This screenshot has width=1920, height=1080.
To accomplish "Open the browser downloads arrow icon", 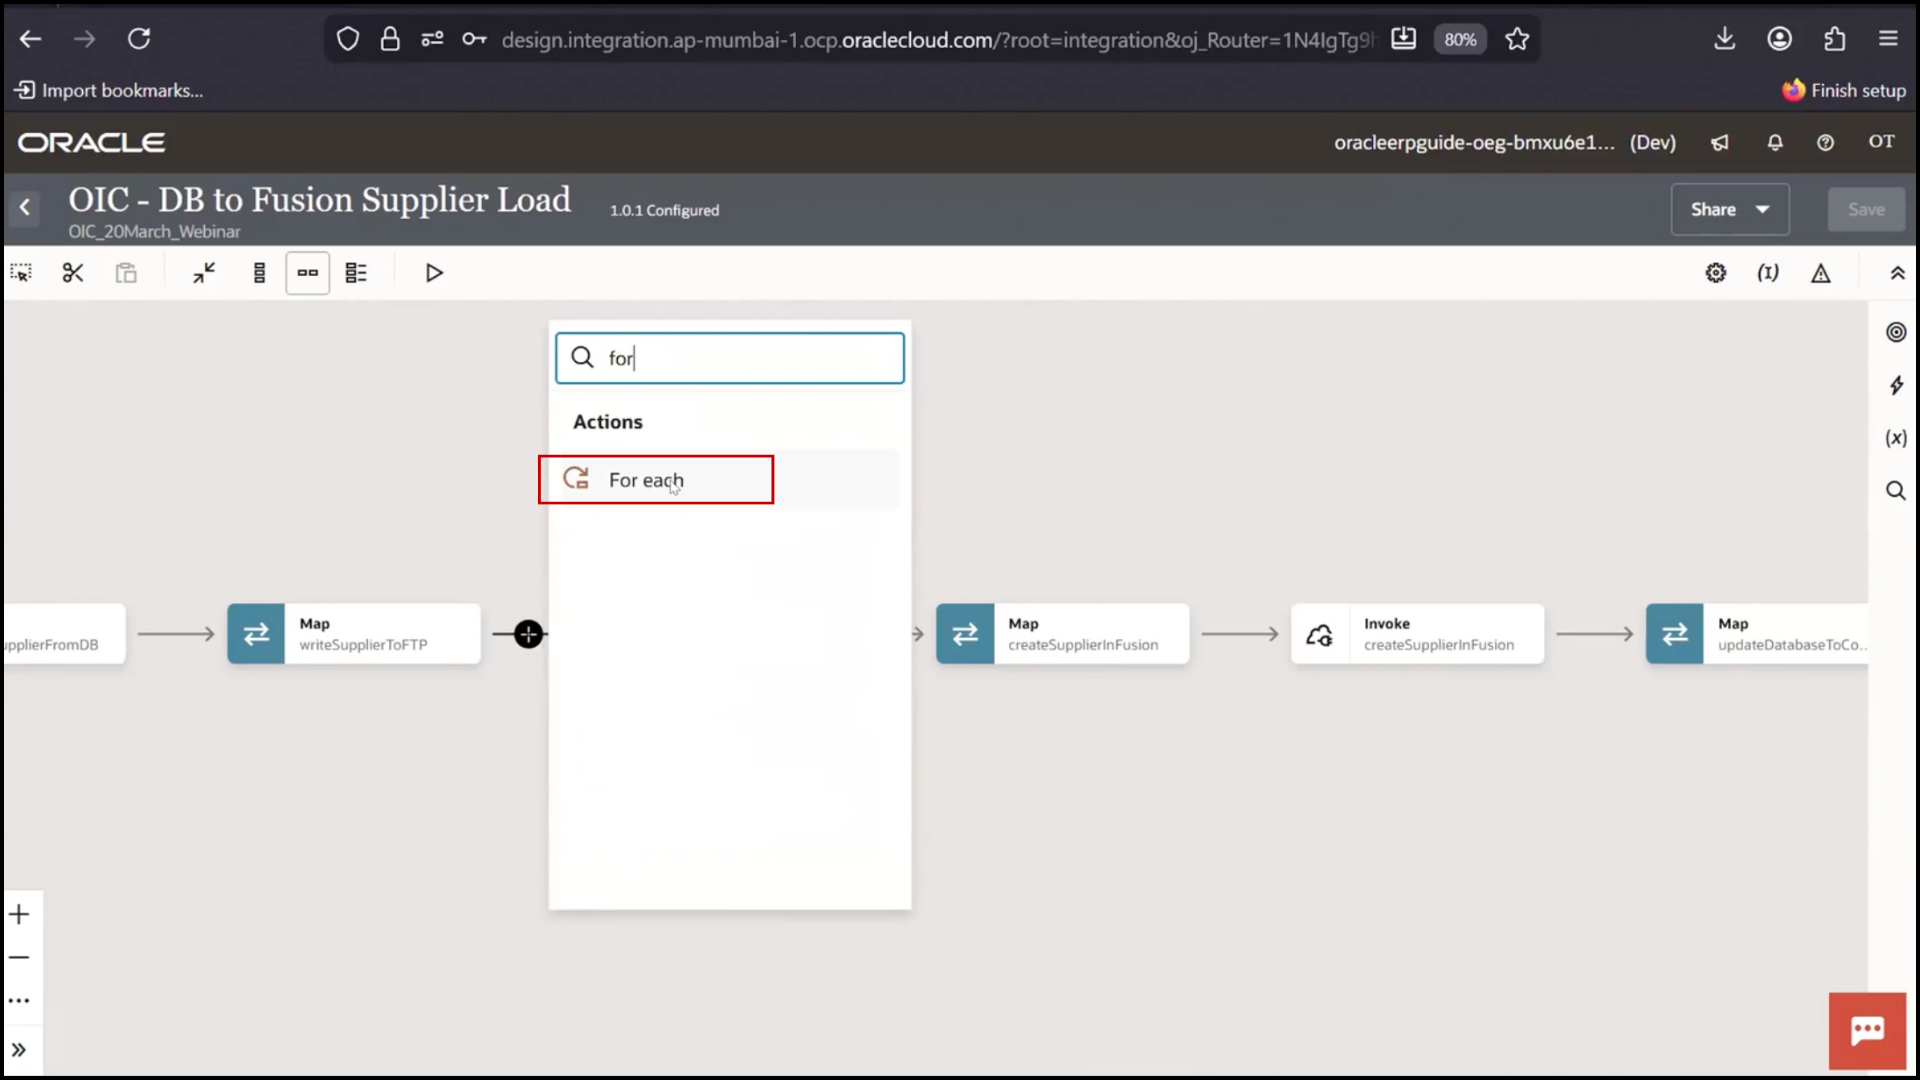I will [1724, 39].
